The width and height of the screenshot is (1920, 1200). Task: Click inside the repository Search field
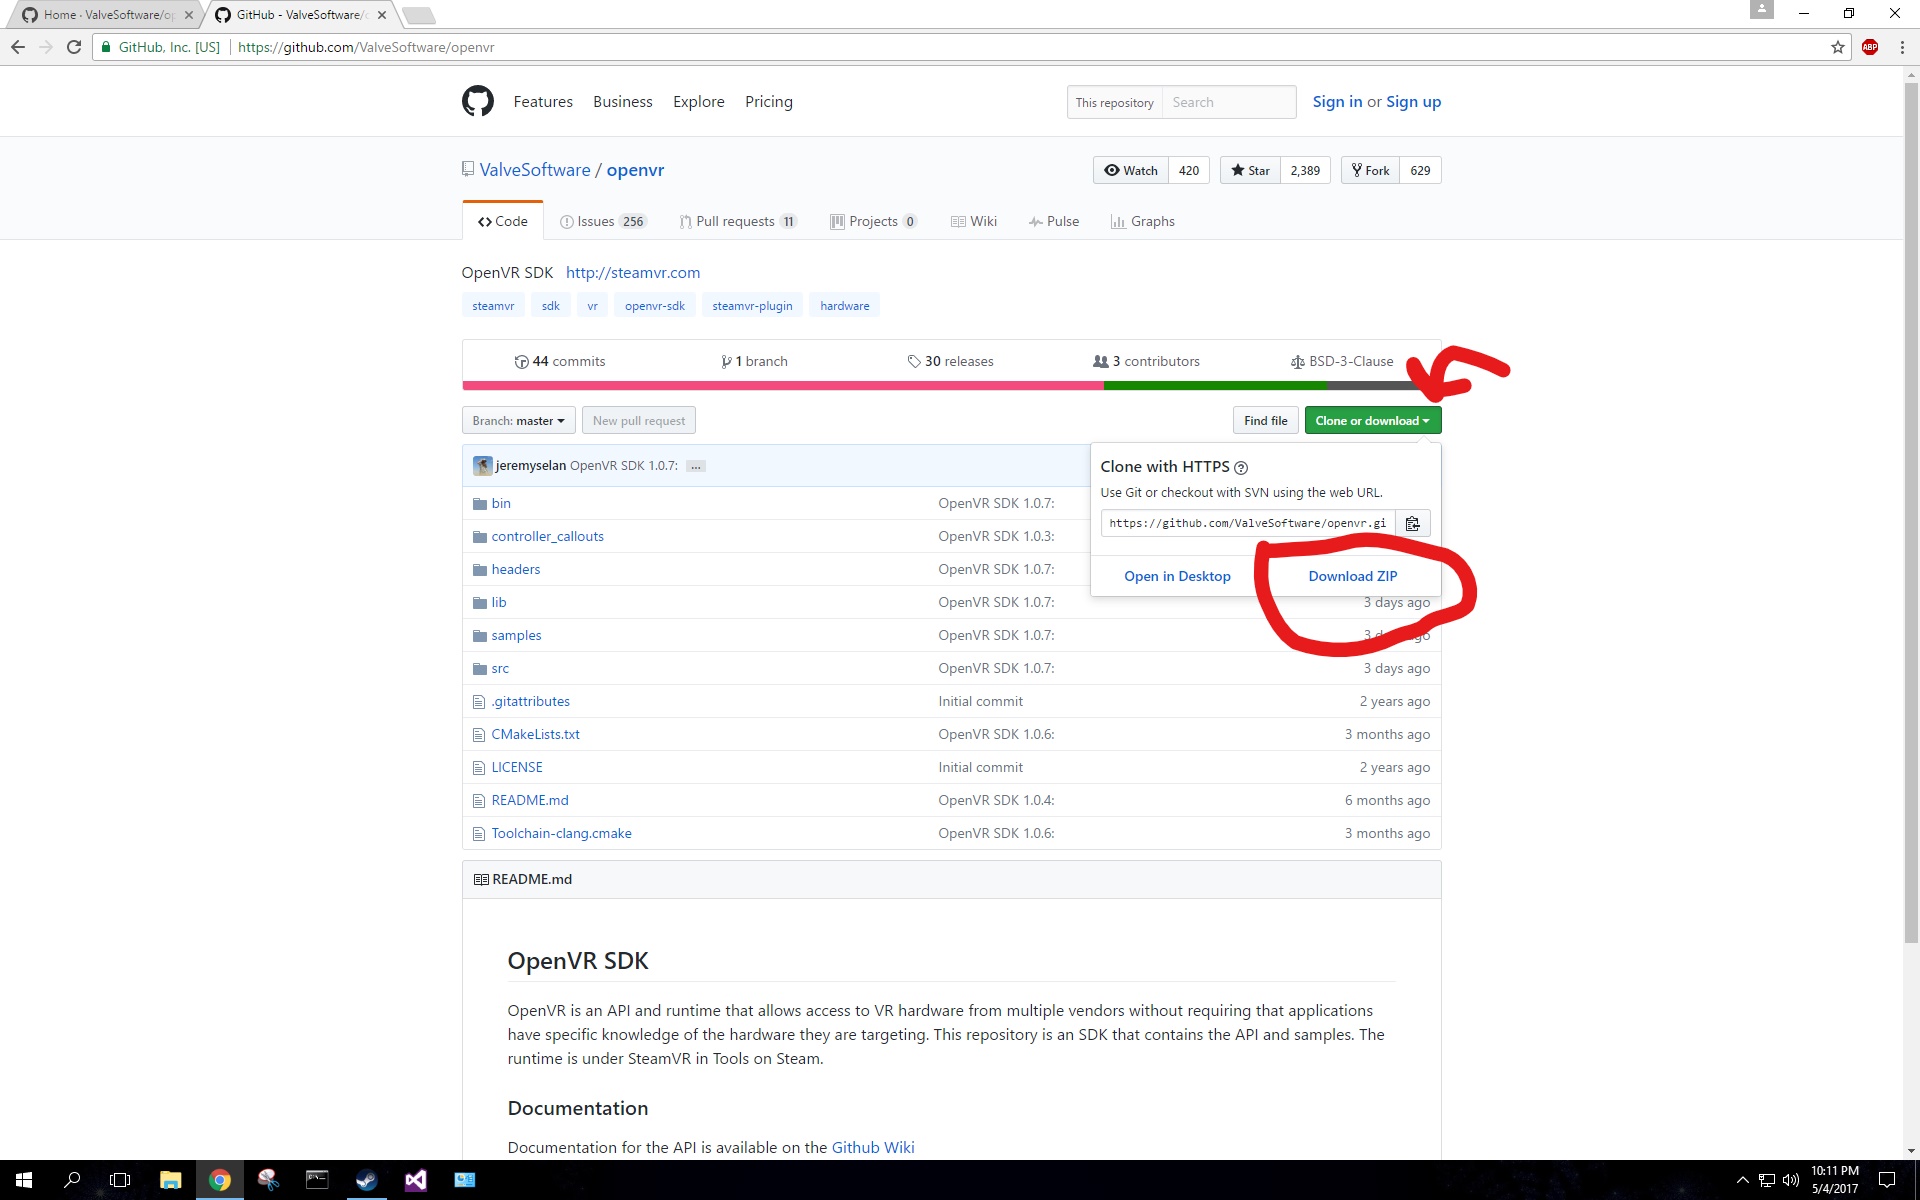(1229, 103)
